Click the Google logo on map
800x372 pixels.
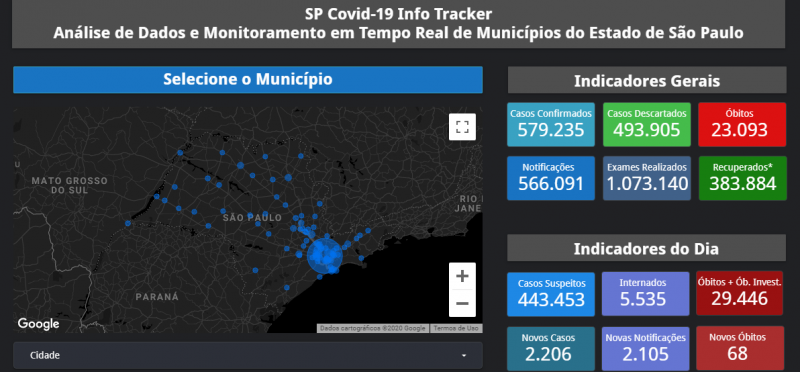point(38,324)
